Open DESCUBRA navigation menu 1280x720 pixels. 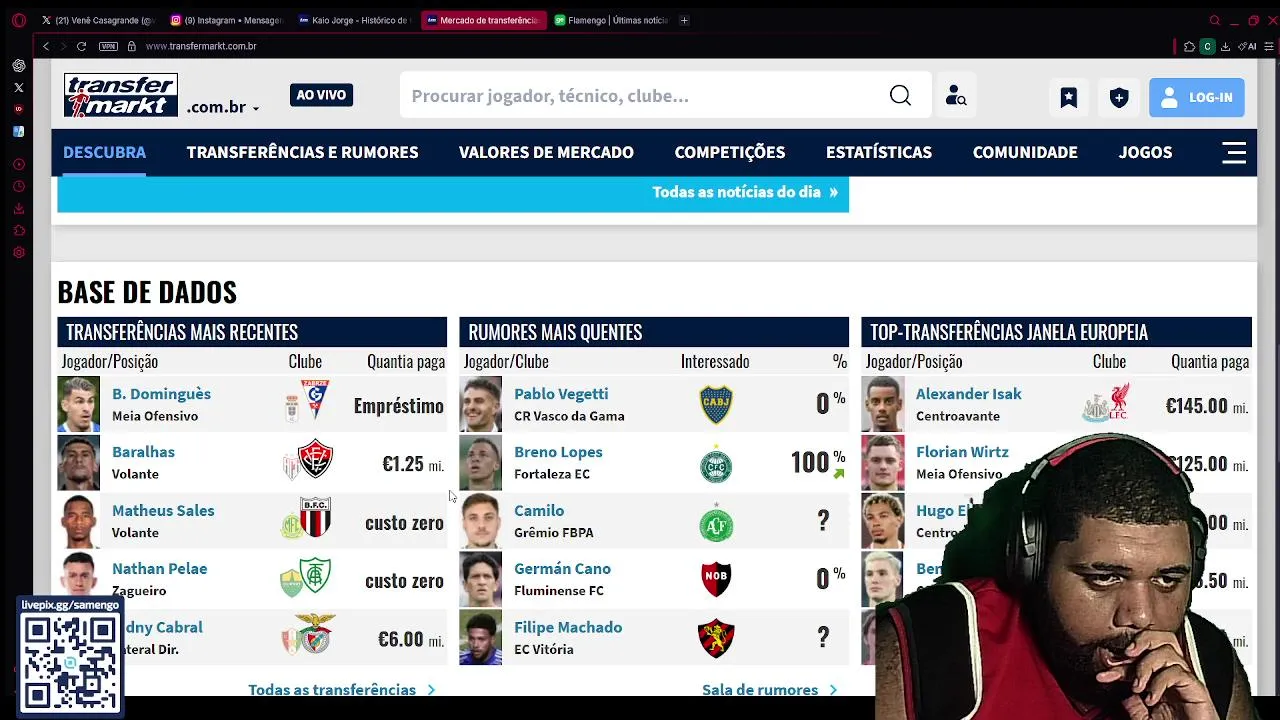pos(104,152)
